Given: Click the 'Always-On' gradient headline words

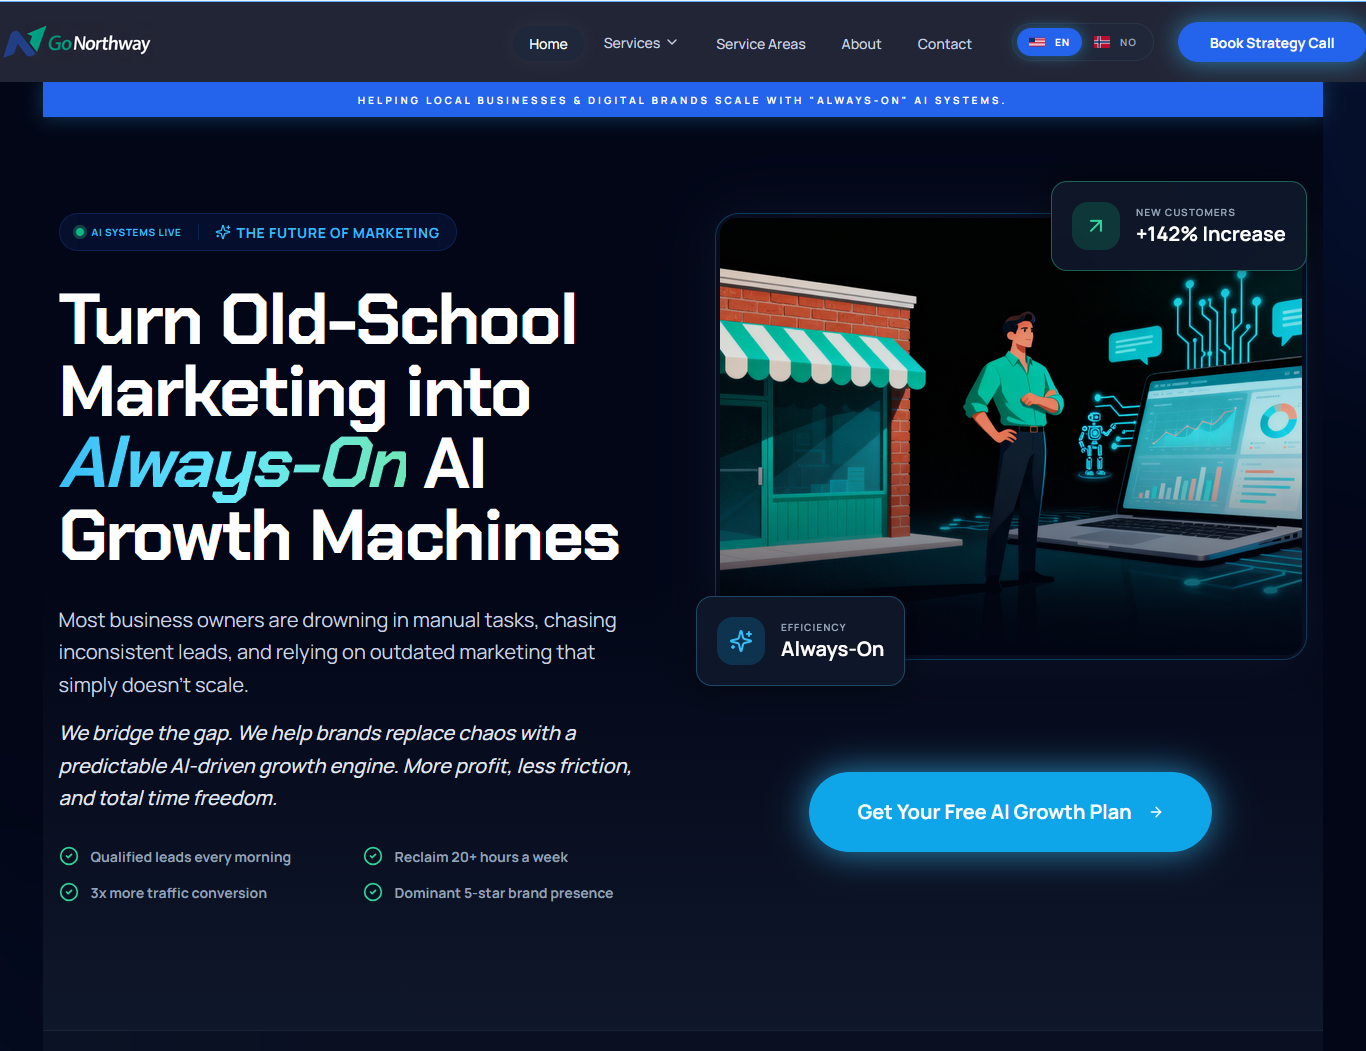Looking at the screenshot, I should [x=234, y=464].
